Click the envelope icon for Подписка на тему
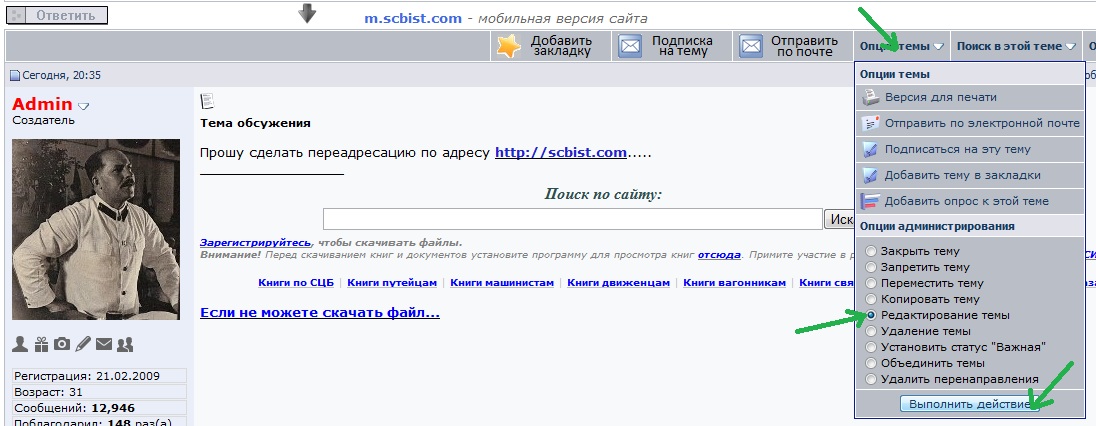Viewport: 1096px width, 426px height. pos(630,46)
